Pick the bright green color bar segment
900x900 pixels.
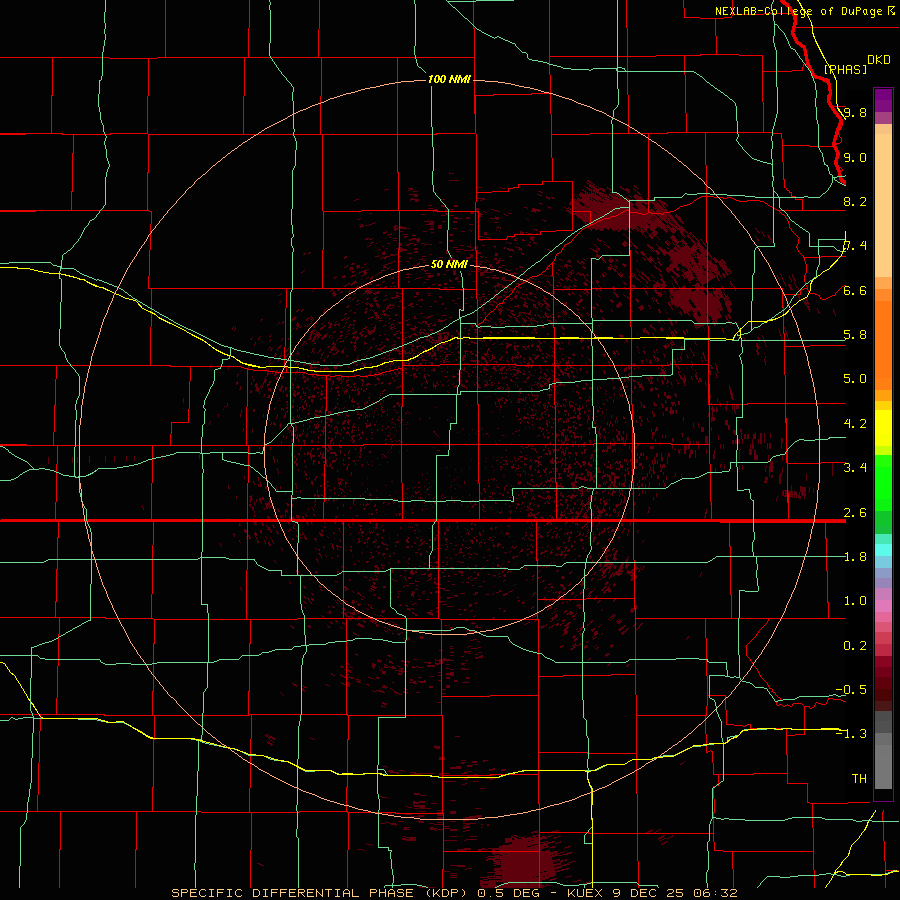click(x=883, y=483)
